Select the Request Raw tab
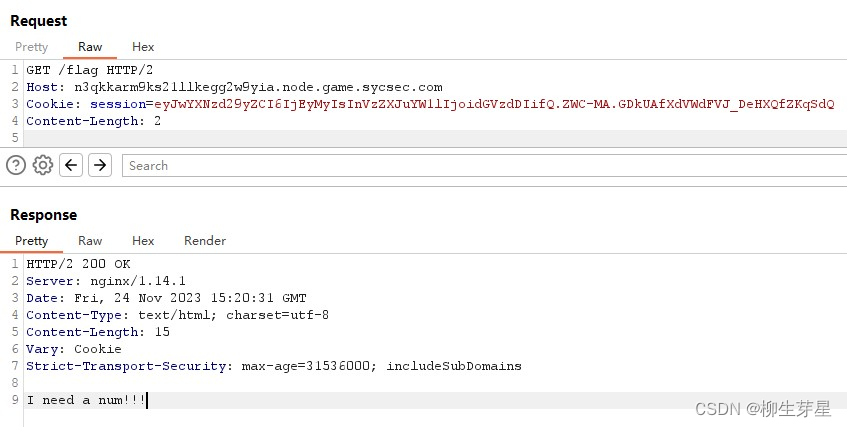 coord(90,47)
